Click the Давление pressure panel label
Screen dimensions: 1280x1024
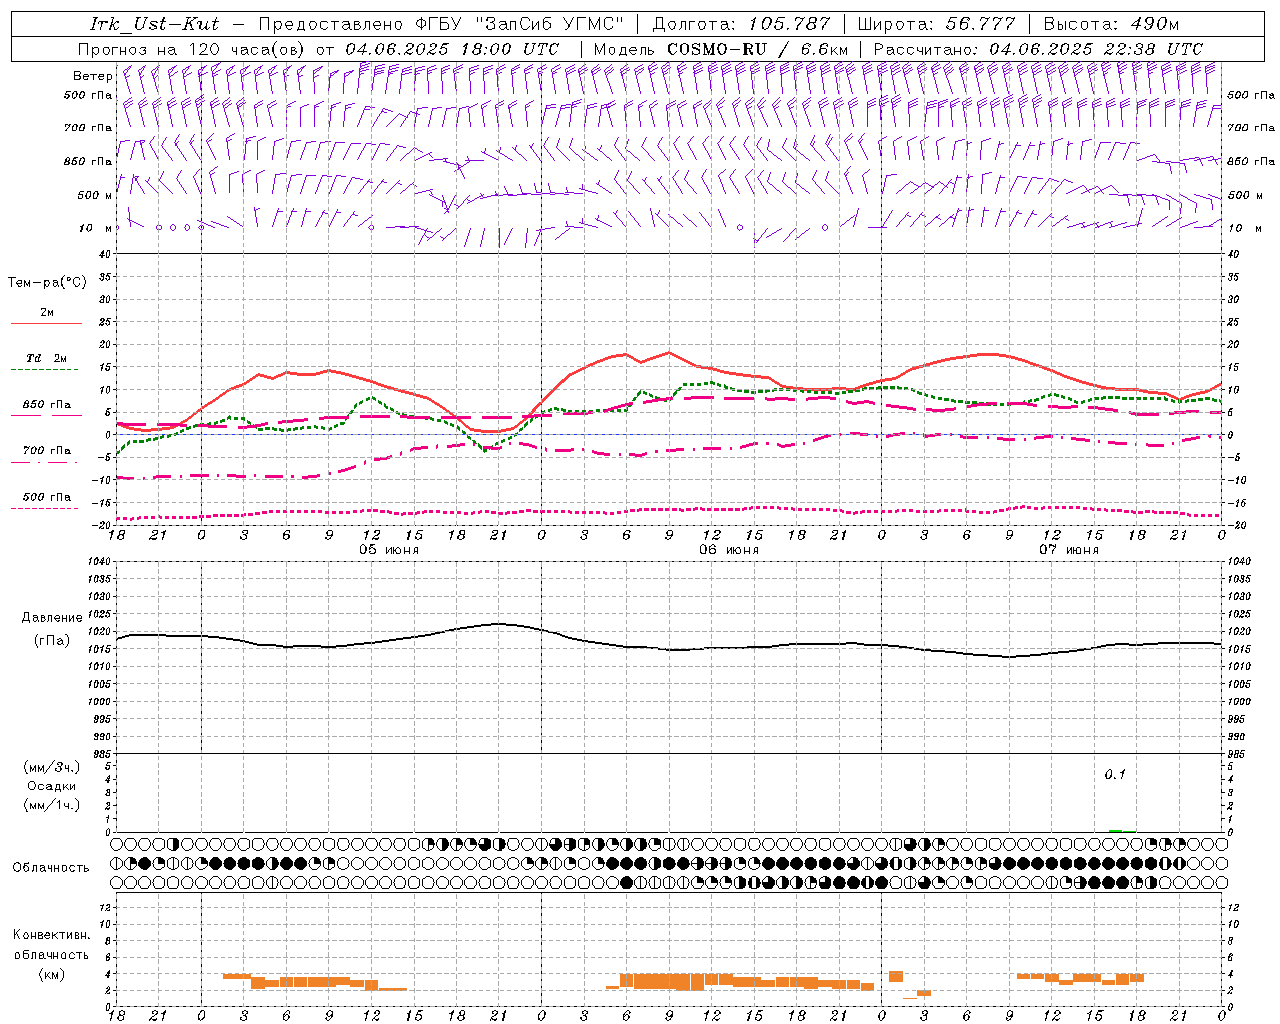51,618
